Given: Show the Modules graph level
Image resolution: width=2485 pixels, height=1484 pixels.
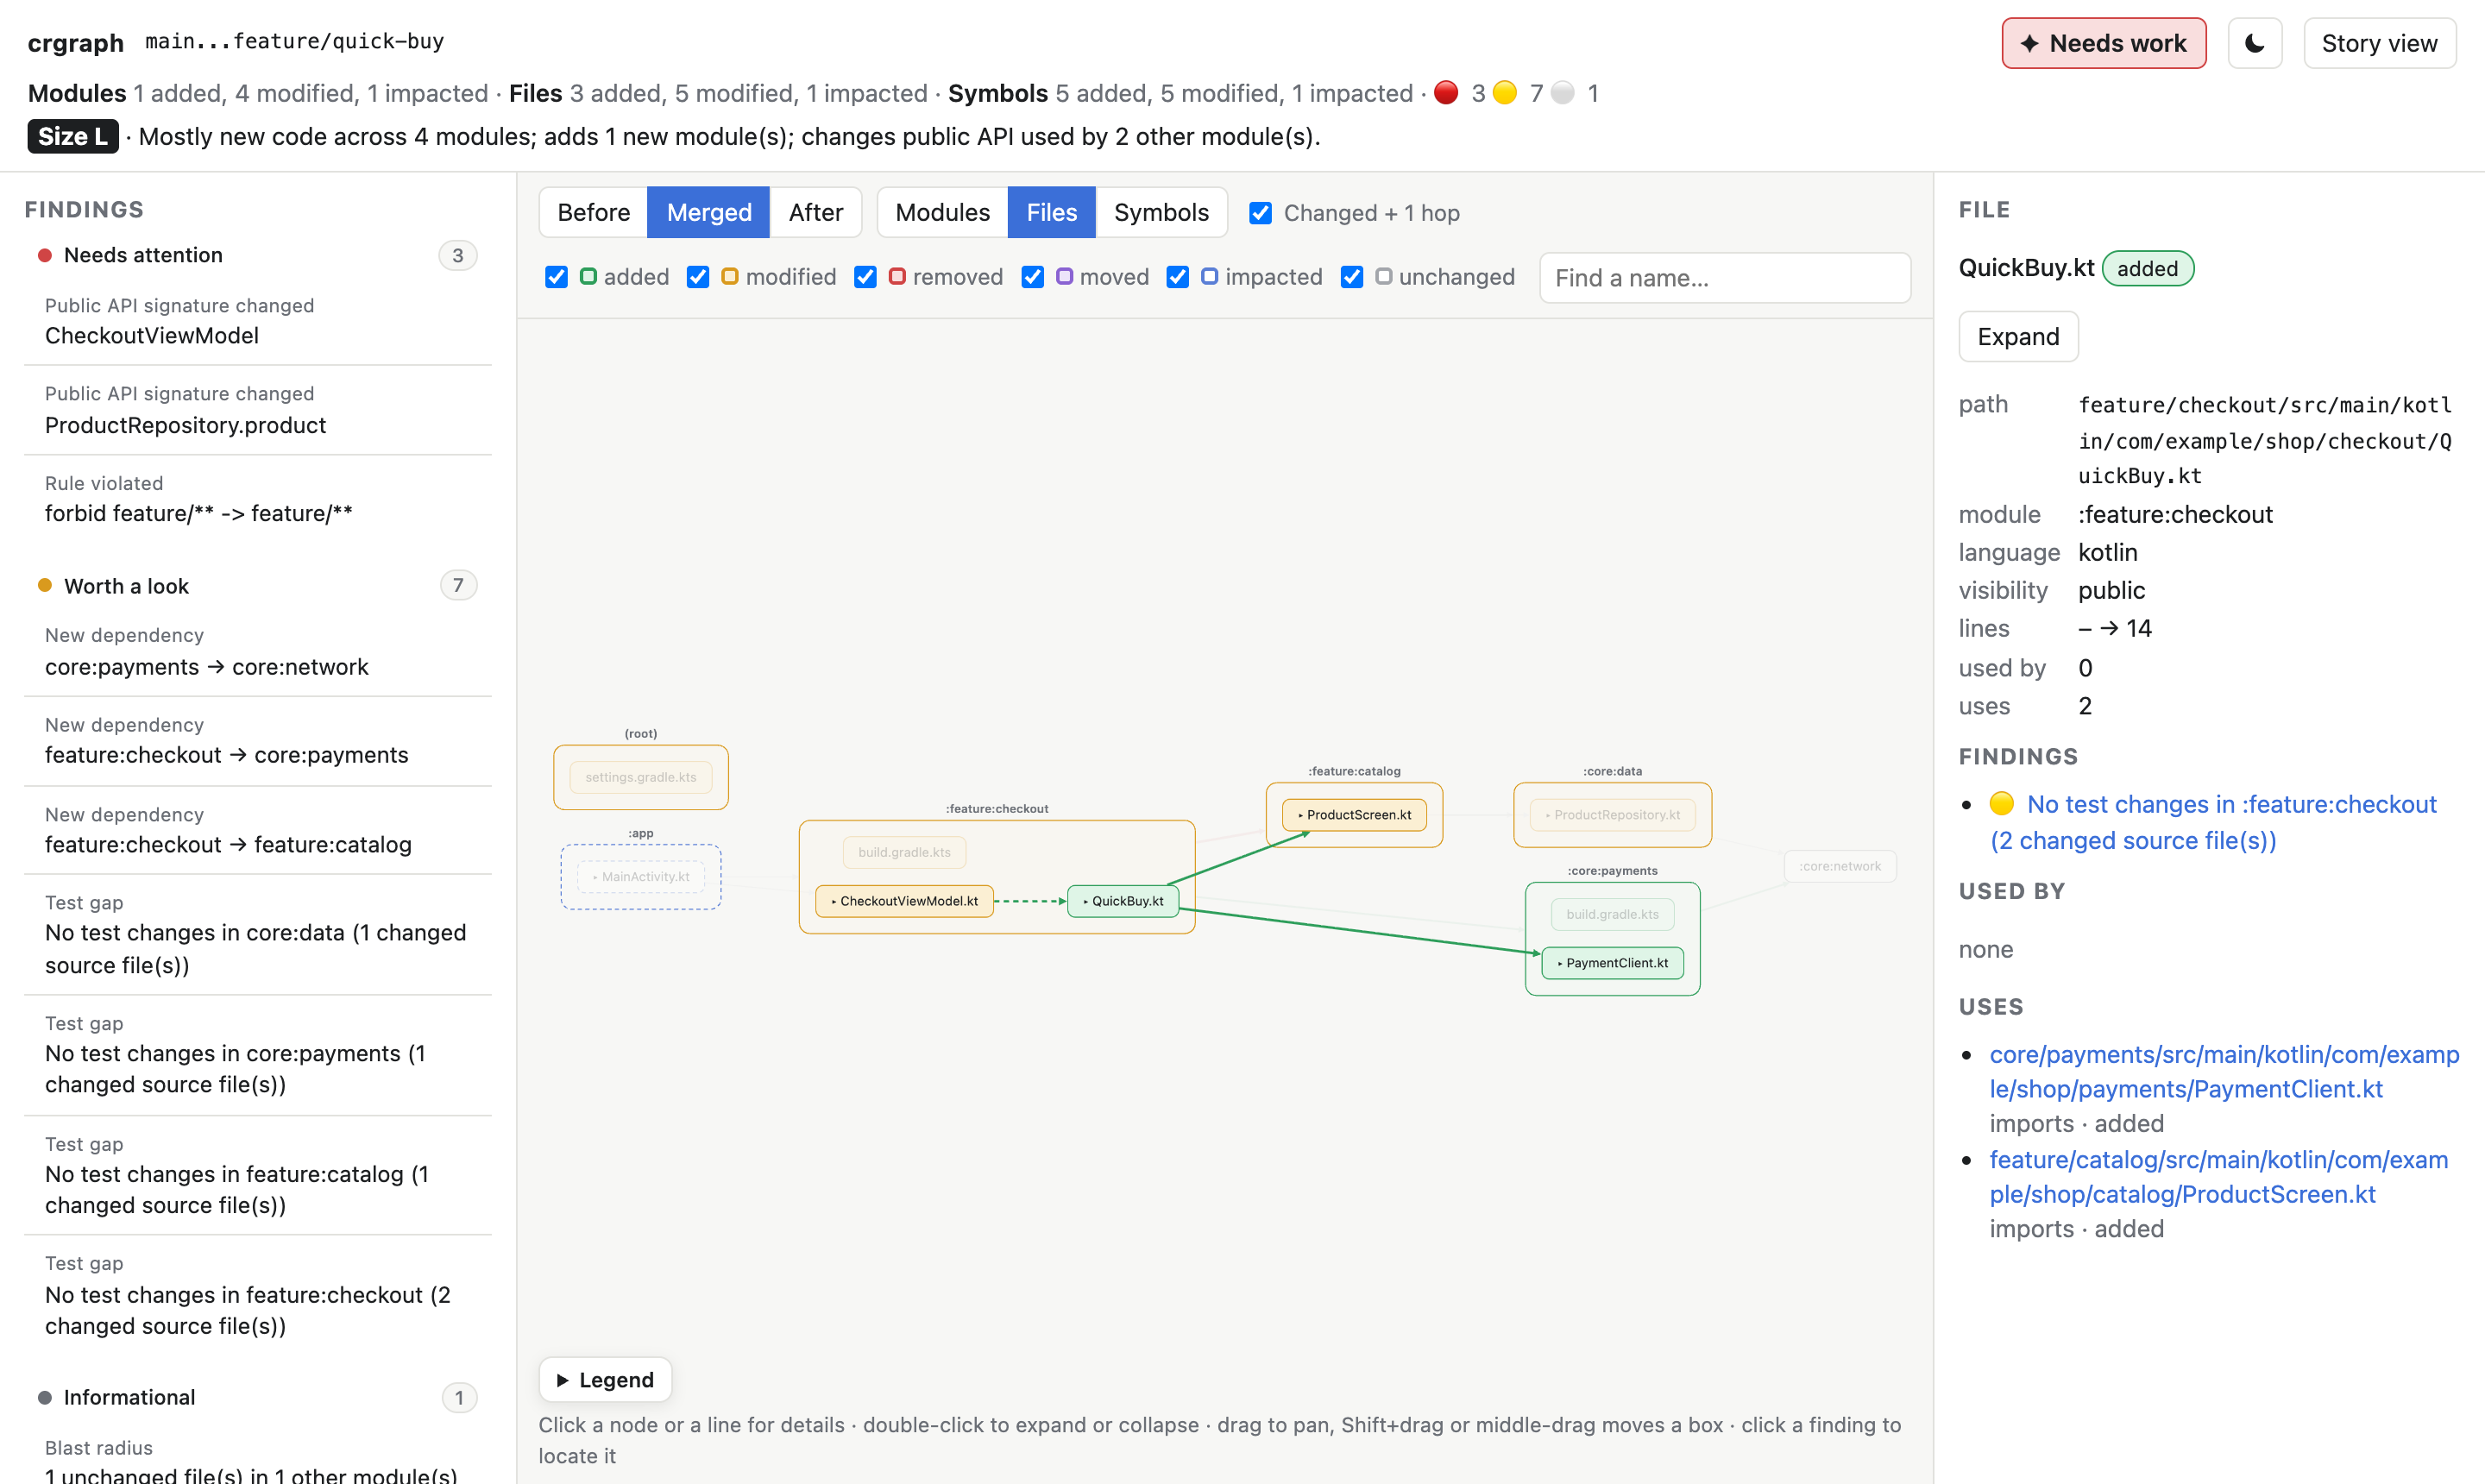Looking at the screenshot, I should click(x=942, y=212).
